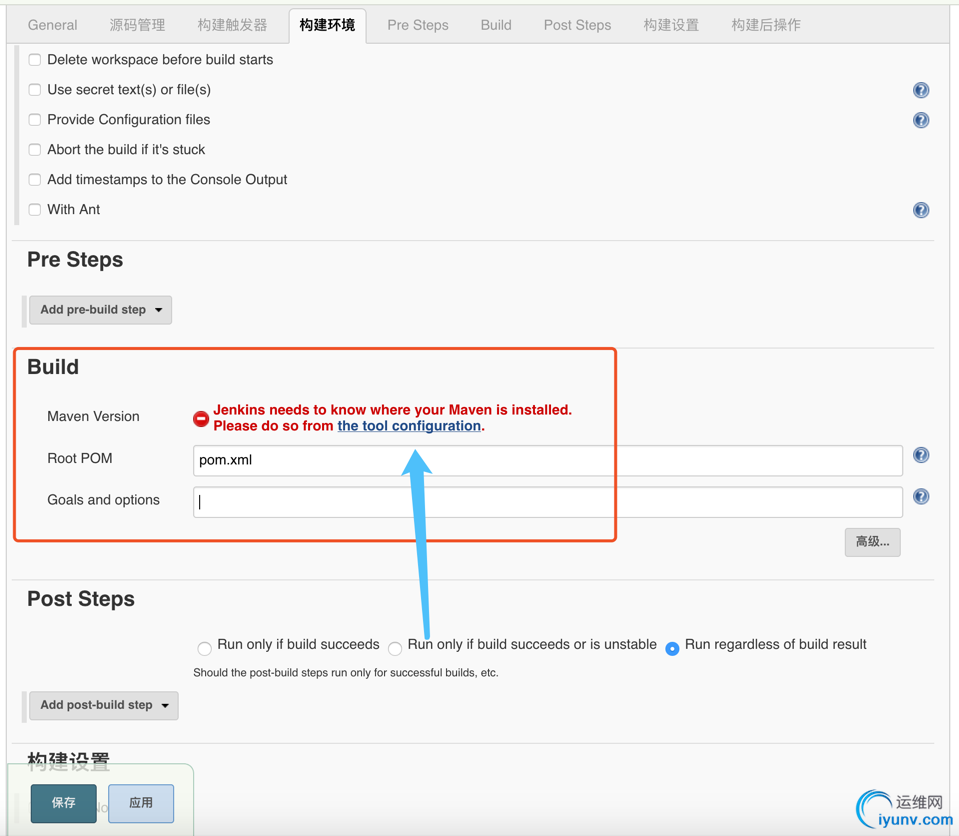Open help for Use secret text(s) or file(s)
The width and height of the screenshot is (959, 836).
coord(920,90)
